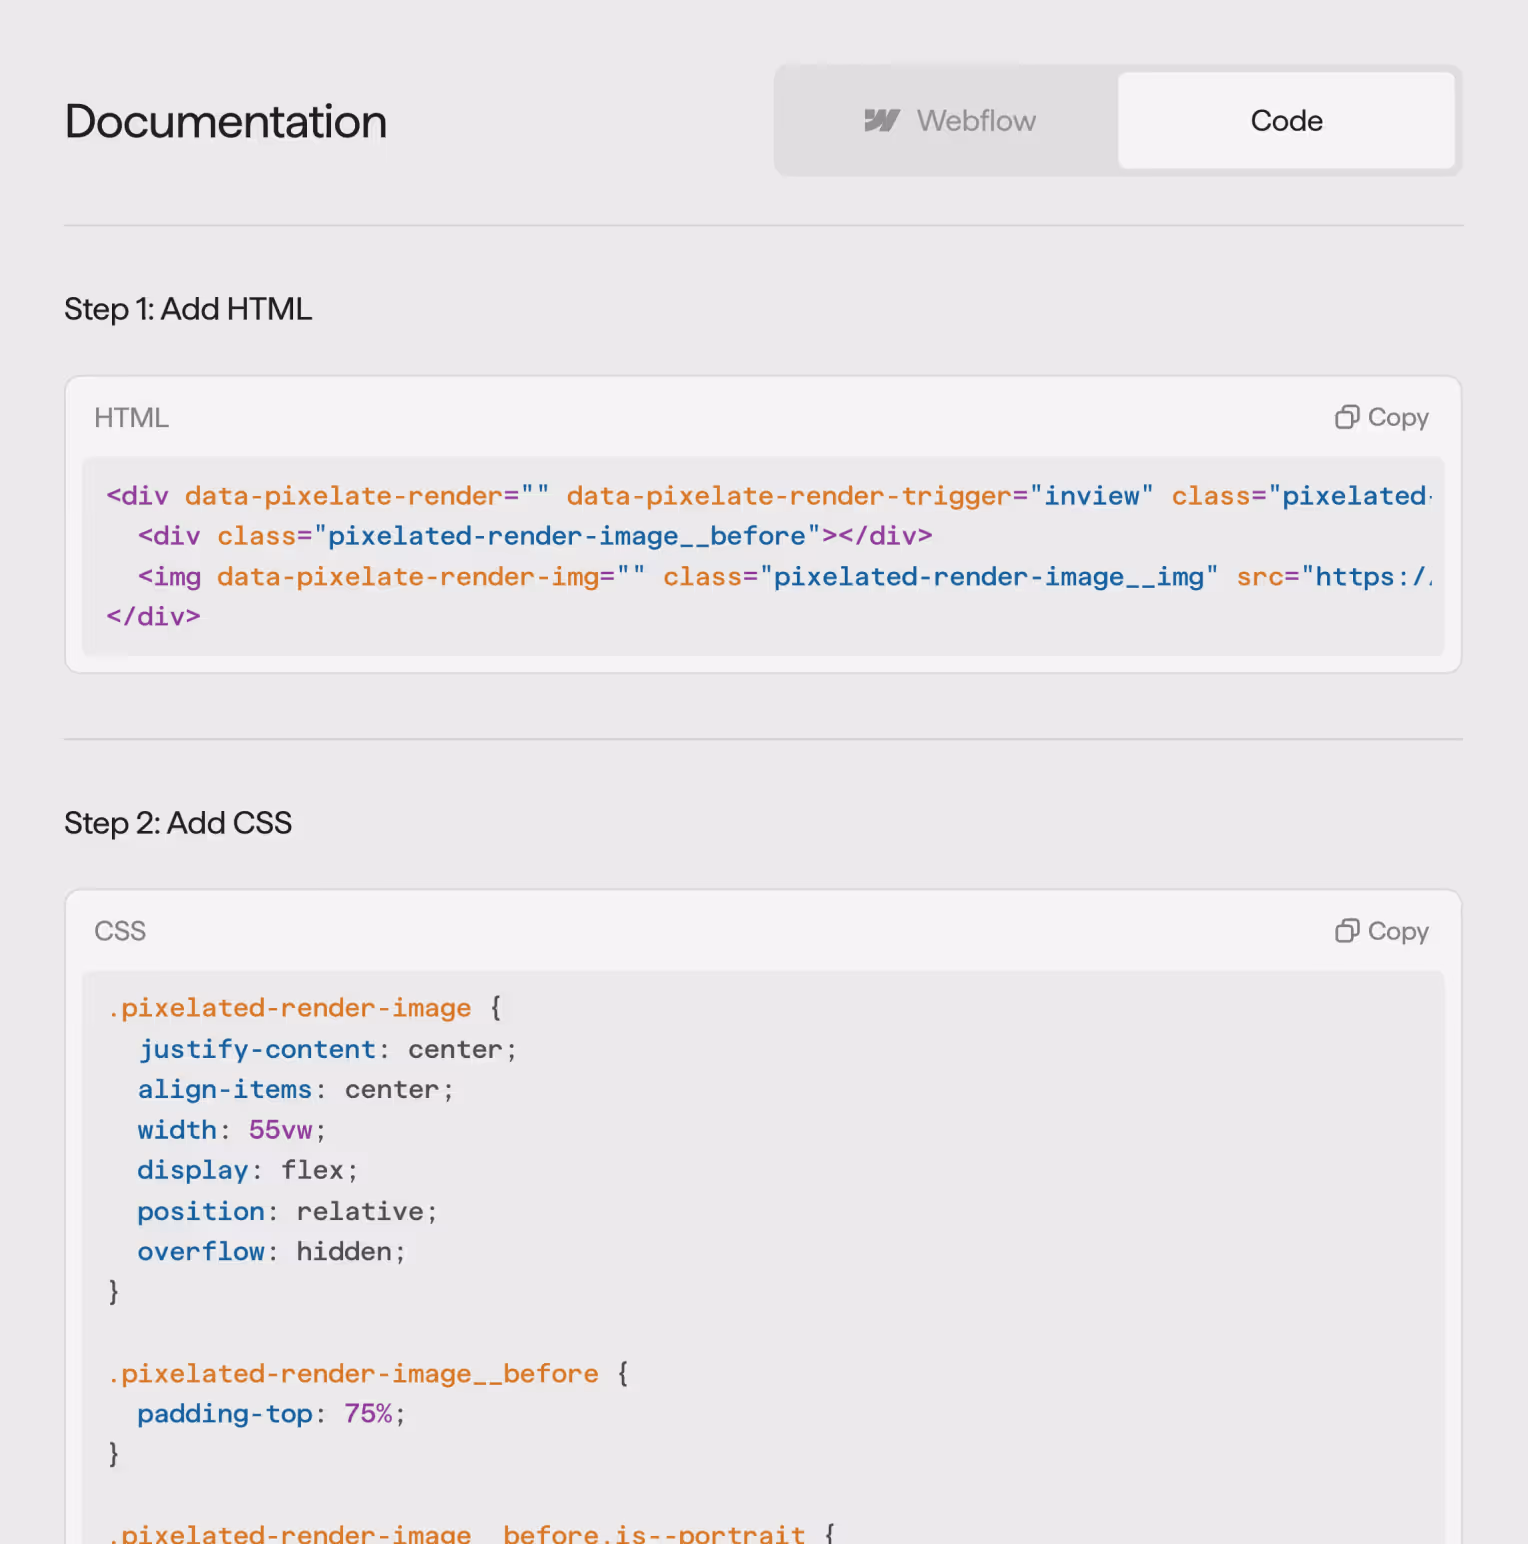Click the Step 2: Add CSS heading
This screenshot has width=1528, height=1544.
click(178, 823)
